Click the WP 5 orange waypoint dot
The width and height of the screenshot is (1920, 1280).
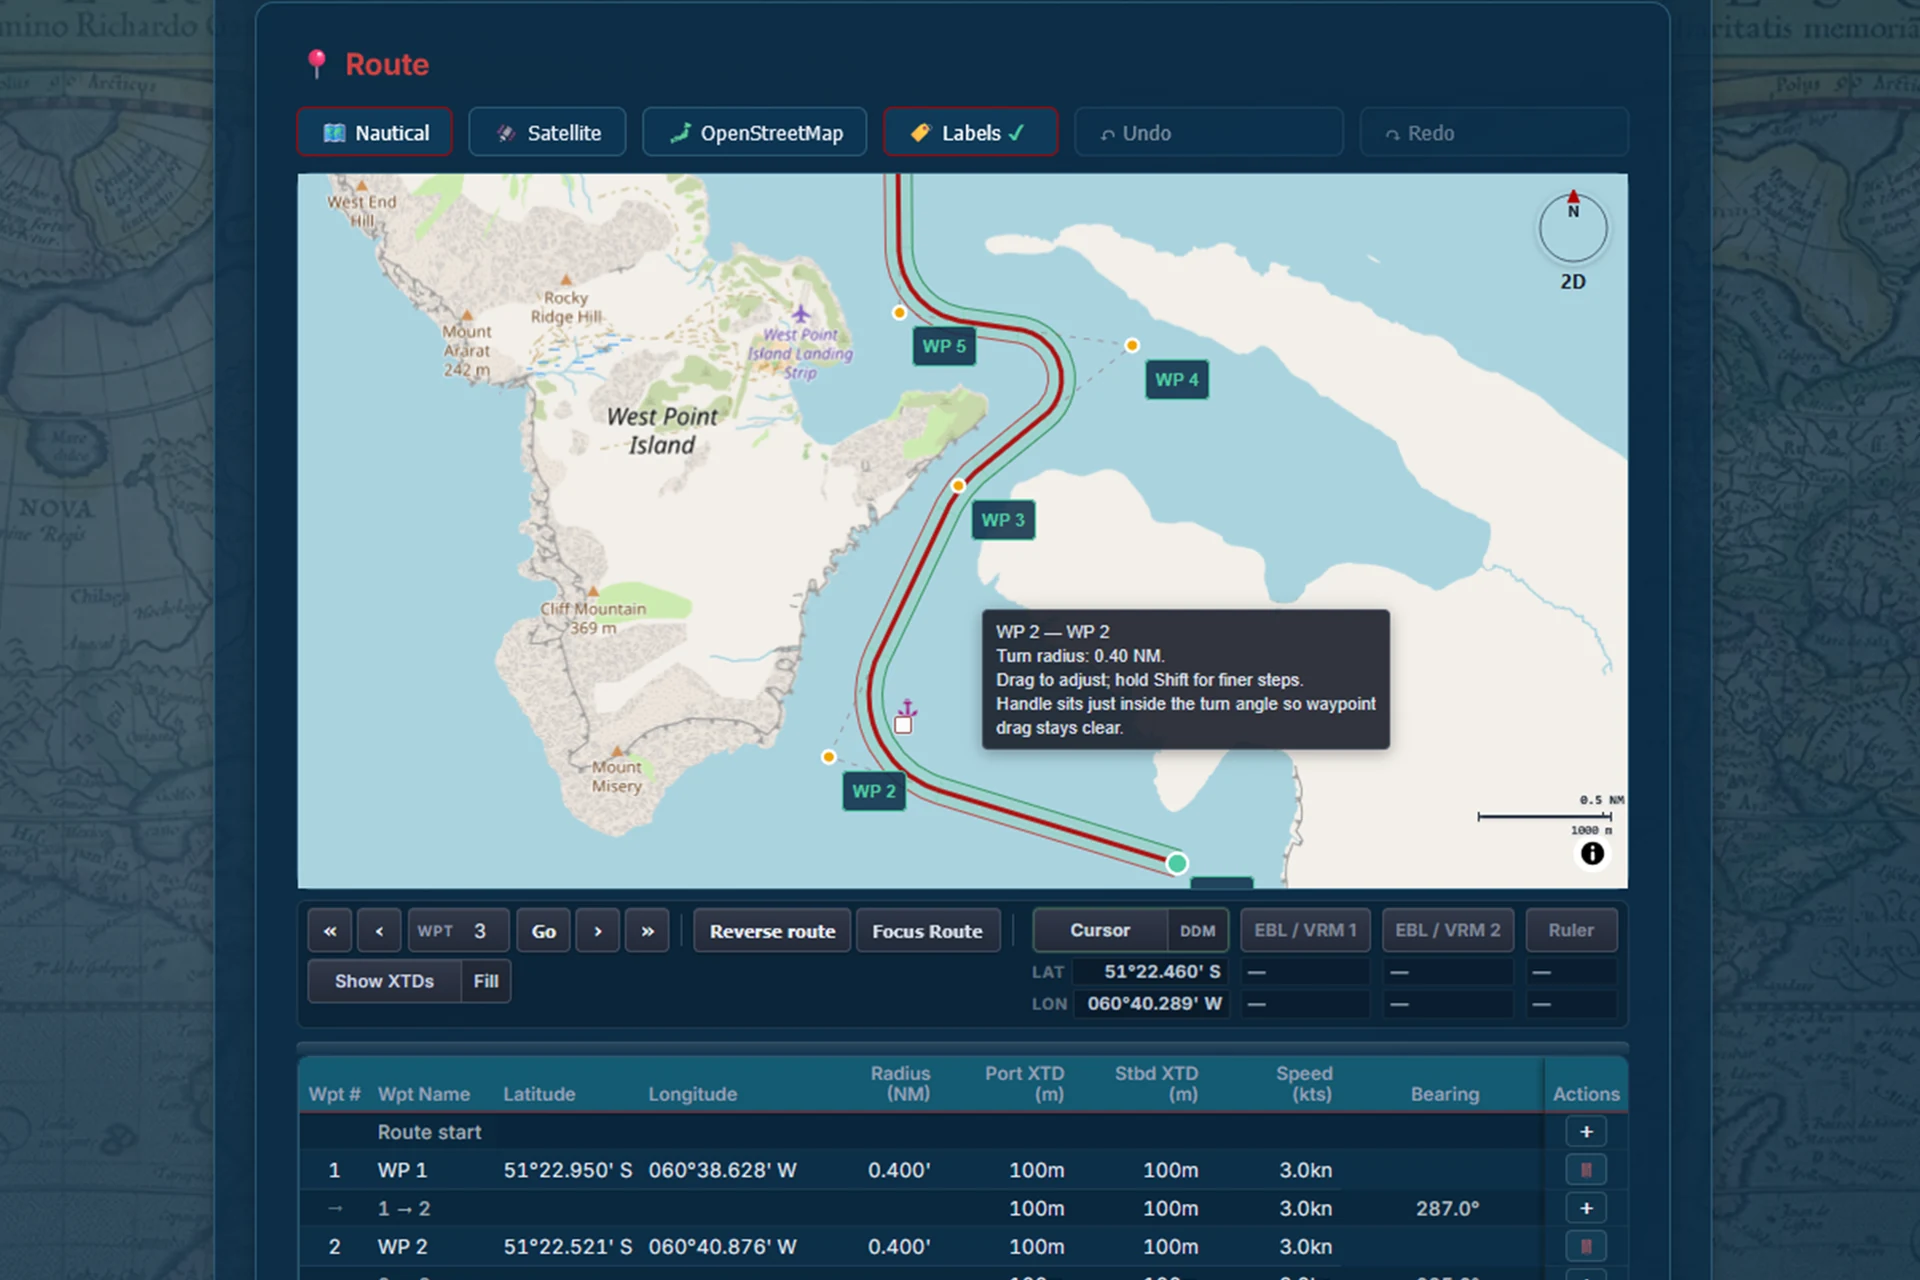coord(899,313)
